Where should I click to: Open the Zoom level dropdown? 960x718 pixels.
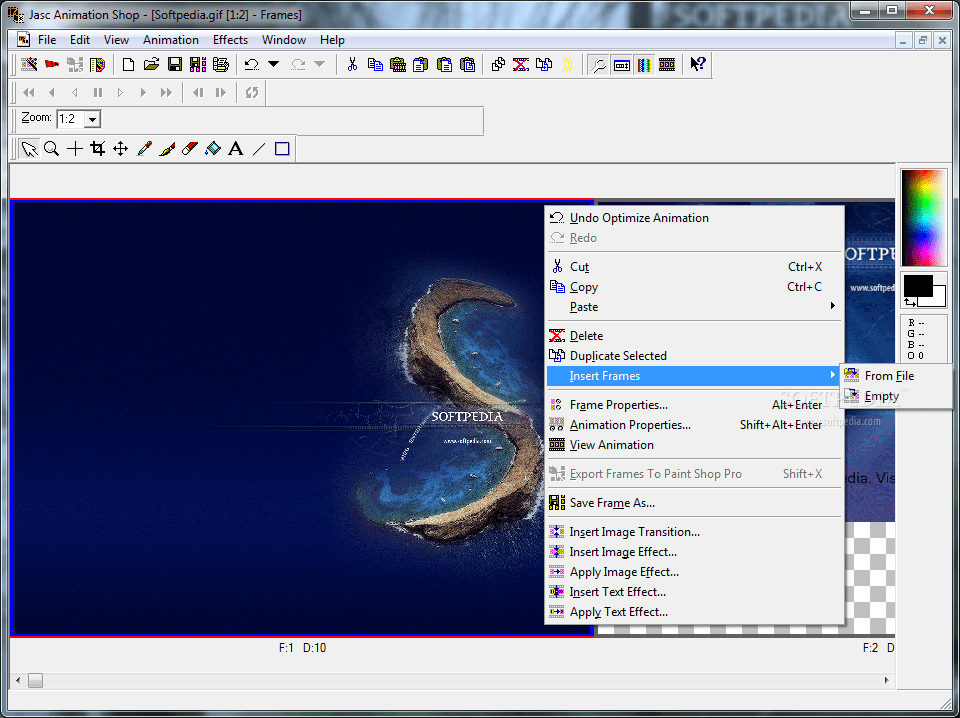point(90,118)
